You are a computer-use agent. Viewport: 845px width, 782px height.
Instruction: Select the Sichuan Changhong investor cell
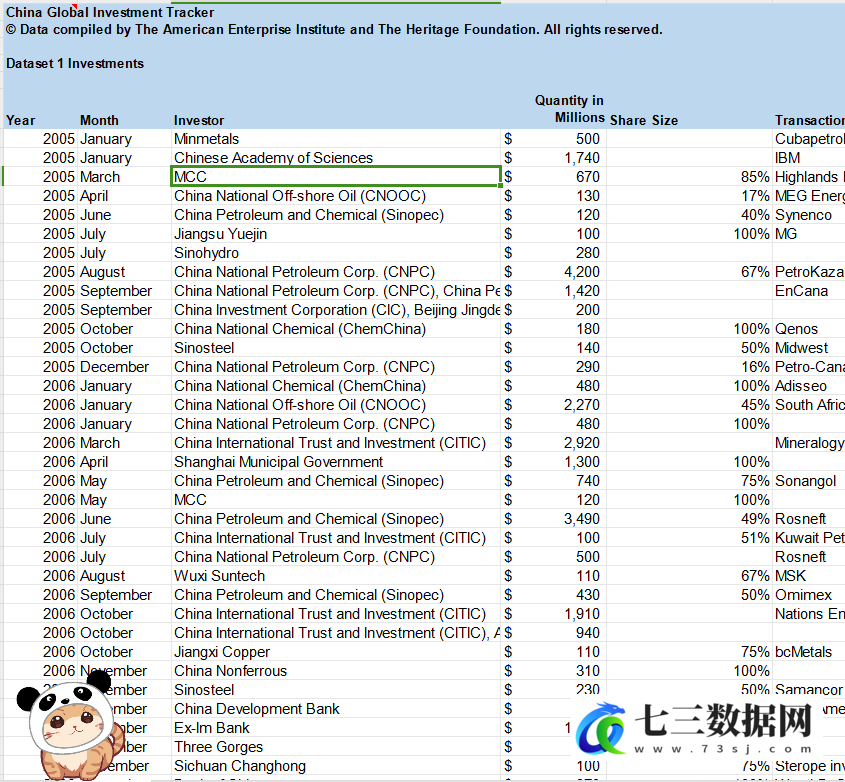[336, 766]
